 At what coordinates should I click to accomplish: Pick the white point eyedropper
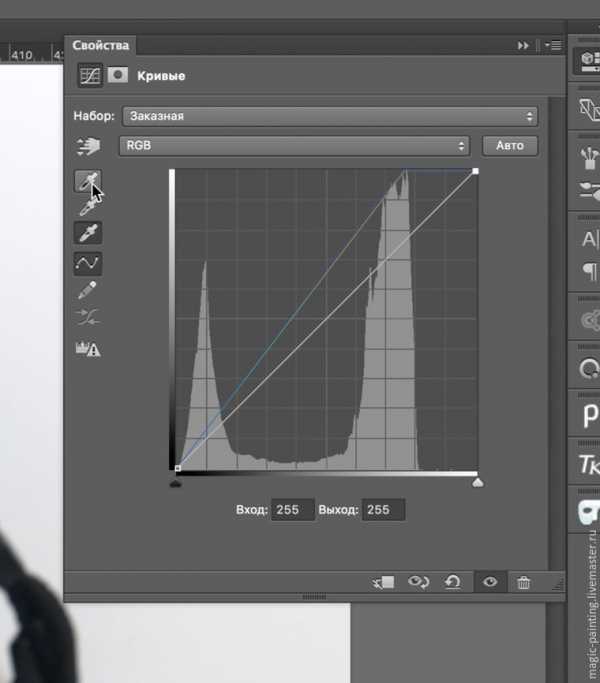point(88,233)
